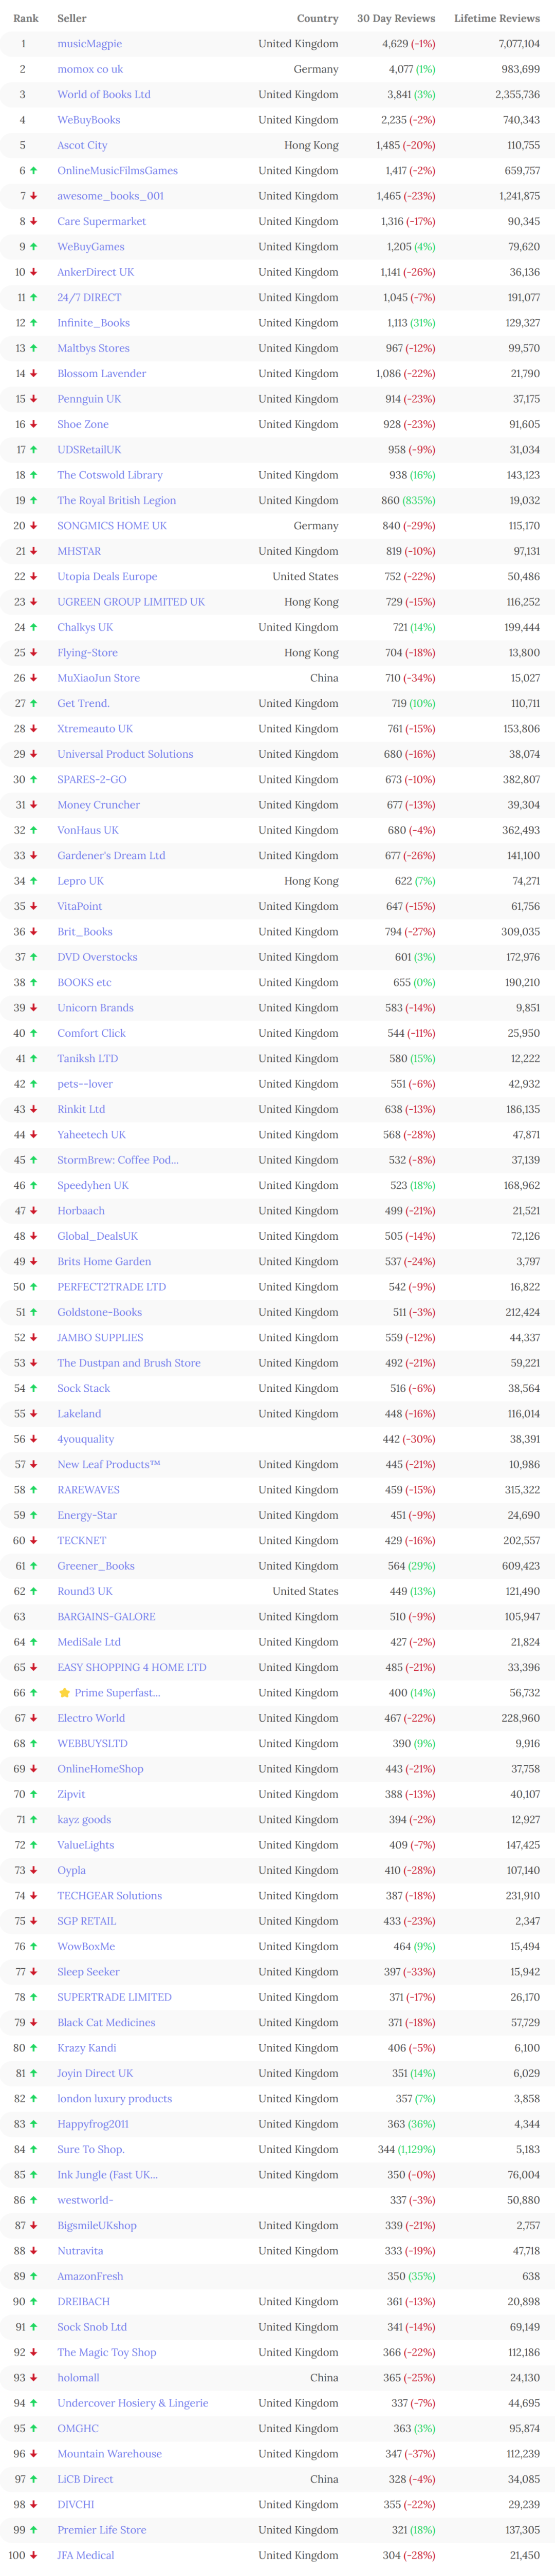Open the momox co uk seller page
The image size is (555, 2576).
click(90, 69)
